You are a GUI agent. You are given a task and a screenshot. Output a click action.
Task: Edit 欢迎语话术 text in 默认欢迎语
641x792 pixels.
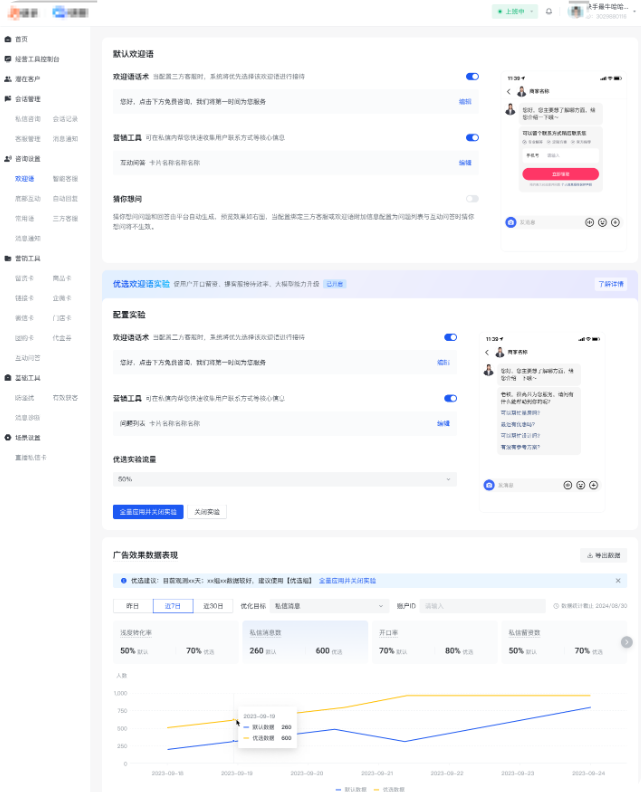465,102
